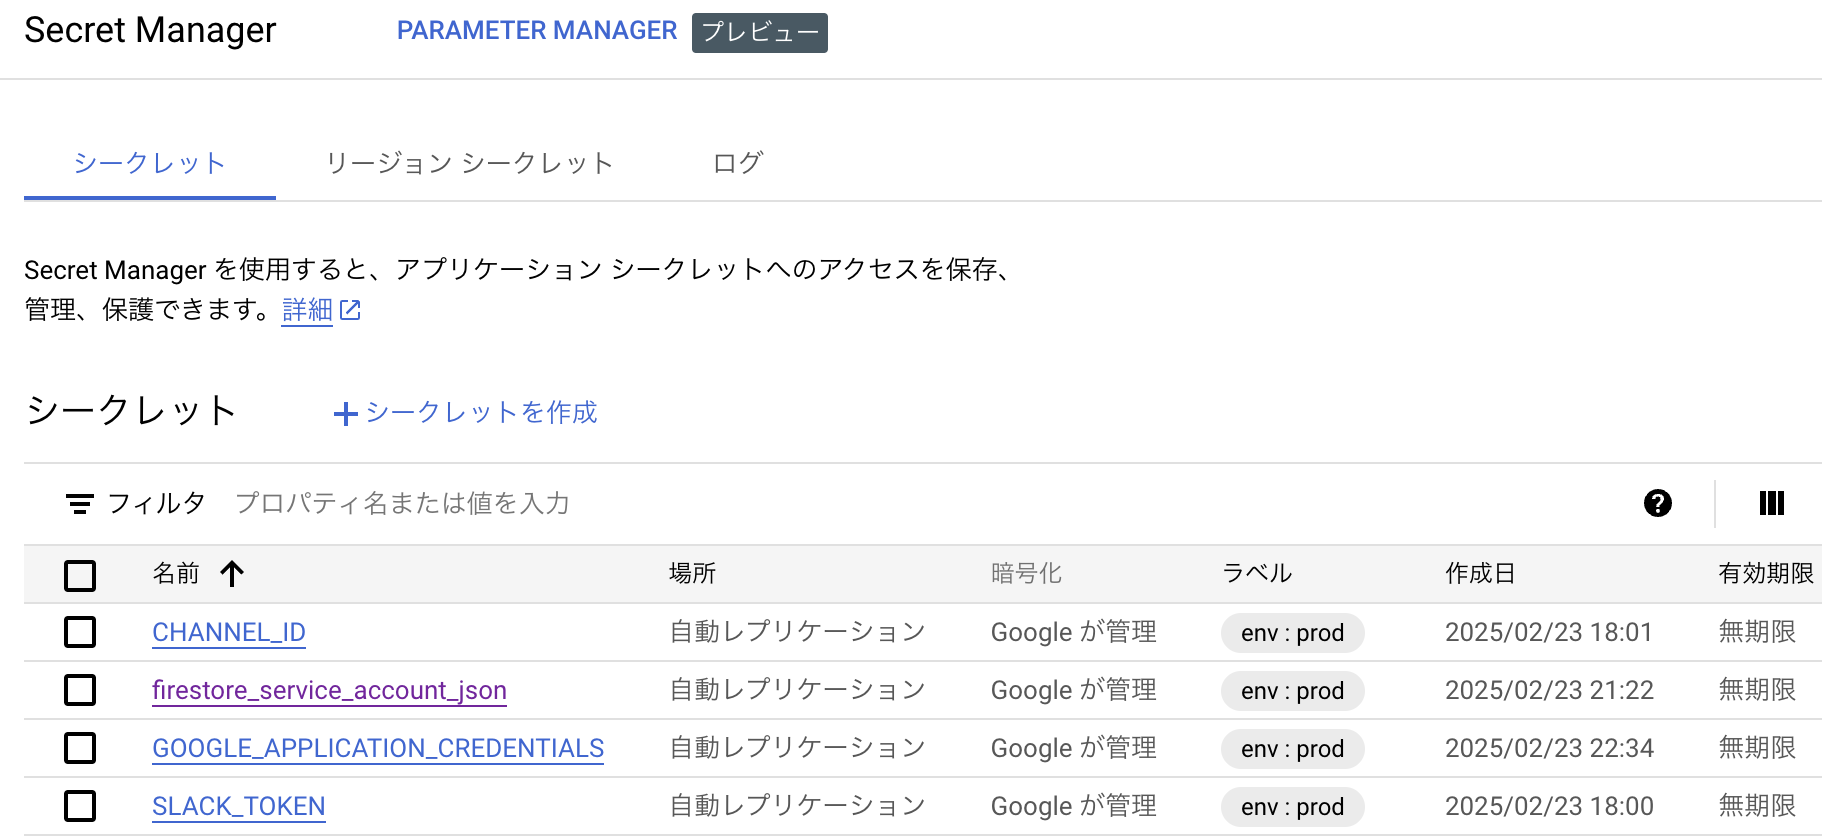Screen dimensions: 1822x838
Task: Sort by the 作成日 column header
Action: click(x=1480, y=574)
